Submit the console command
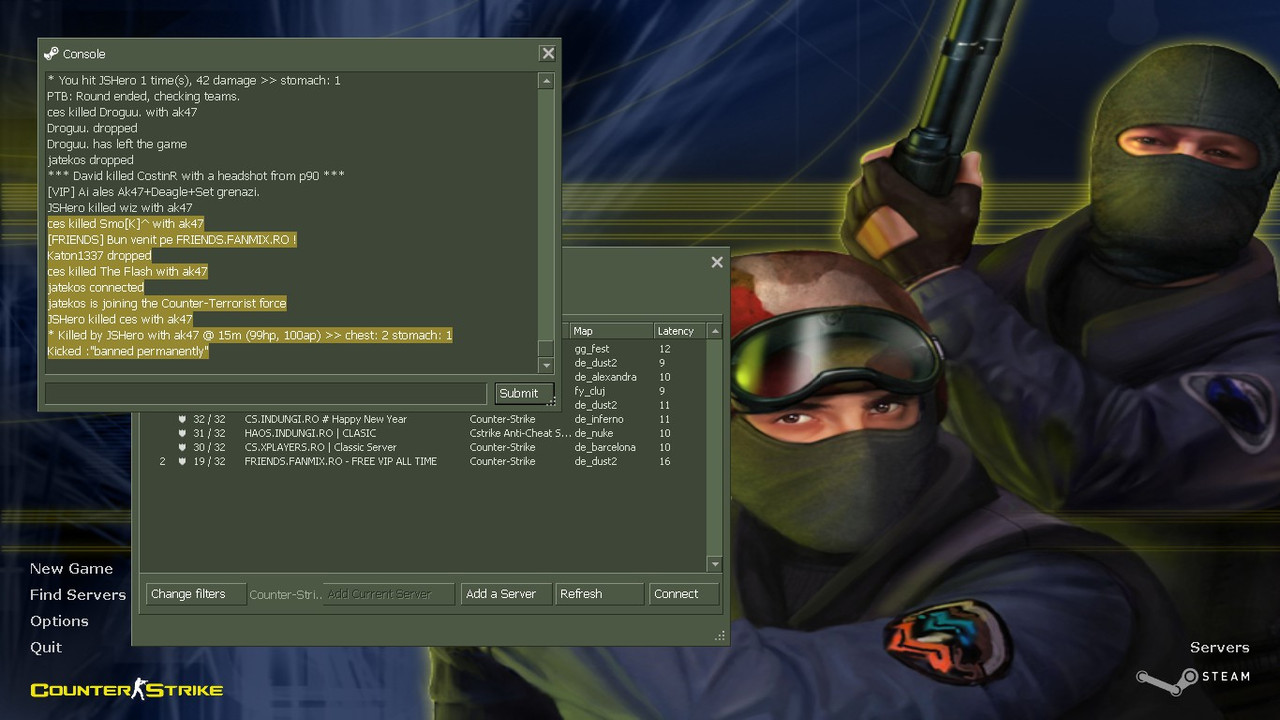Image resolution: width=1280 pixels, height=720 pixels. (524, 393)
